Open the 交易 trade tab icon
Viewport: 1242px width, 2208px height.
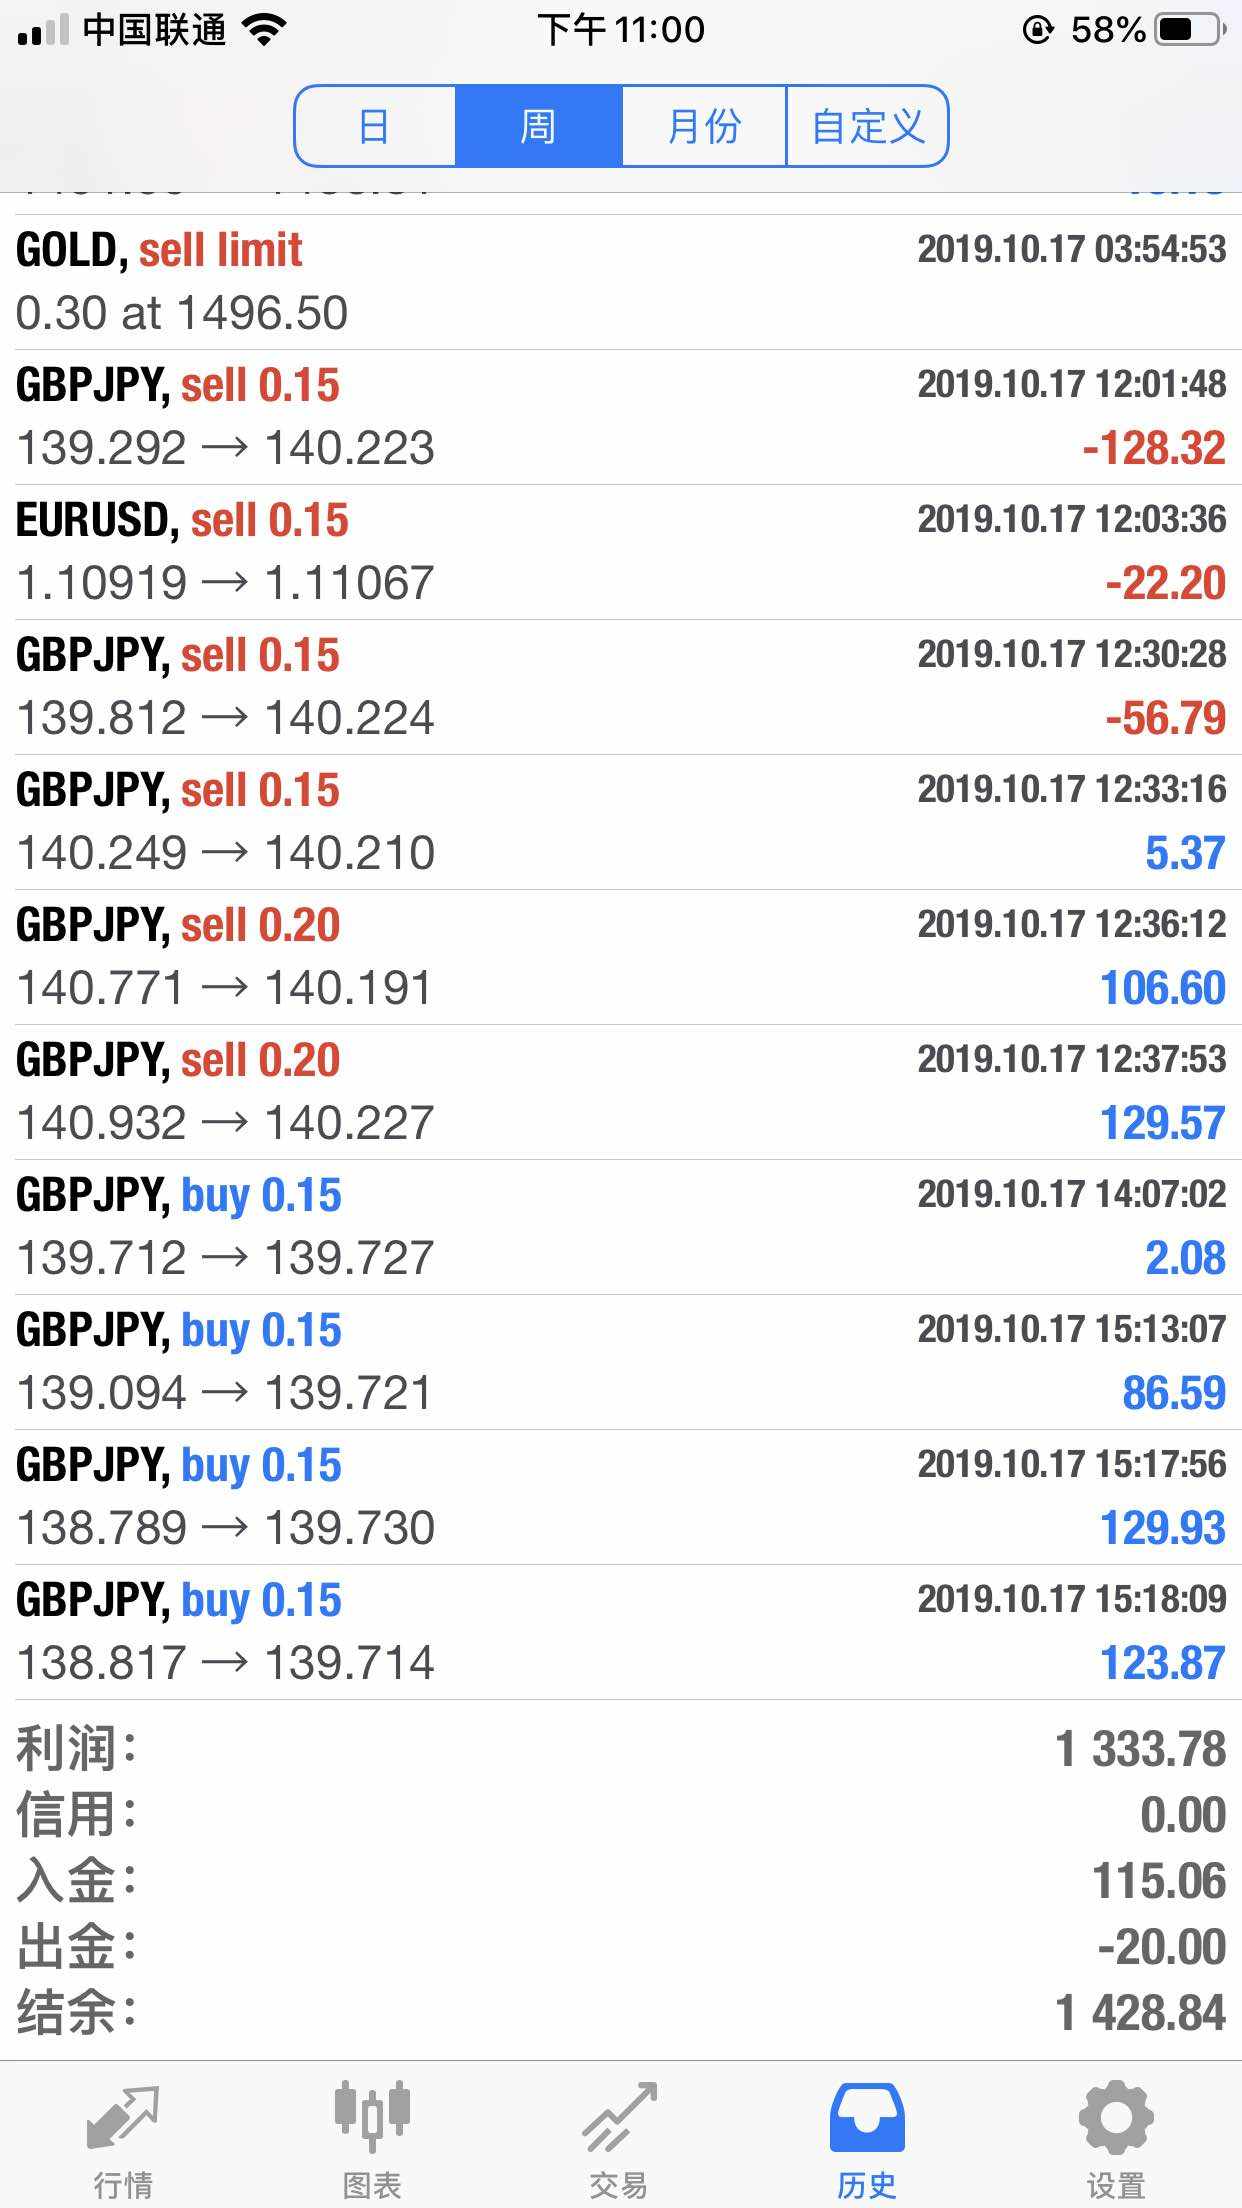(x=620, y=2118)
